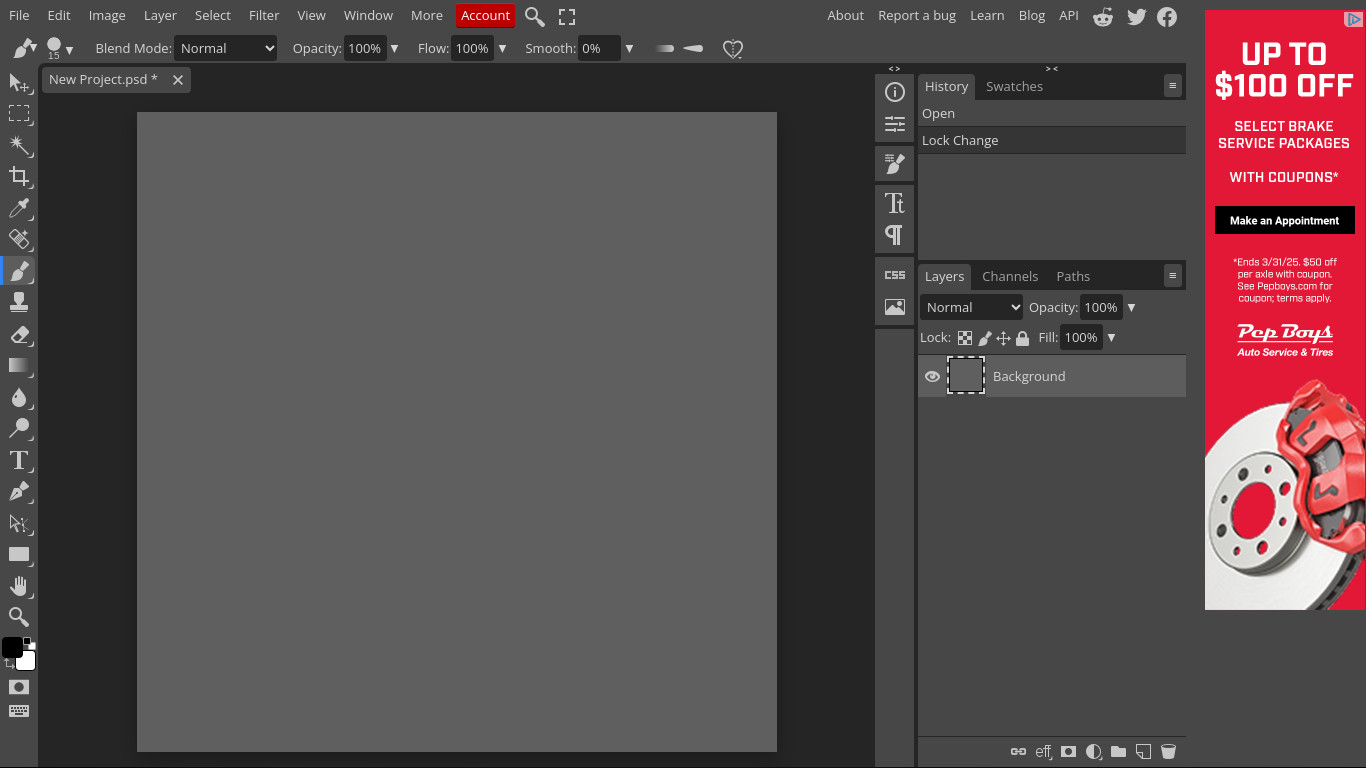The height and width of the screenshot is (768, 1366).
Task: Toggle lock transparent pixels
Action: (x=965, y=338)
